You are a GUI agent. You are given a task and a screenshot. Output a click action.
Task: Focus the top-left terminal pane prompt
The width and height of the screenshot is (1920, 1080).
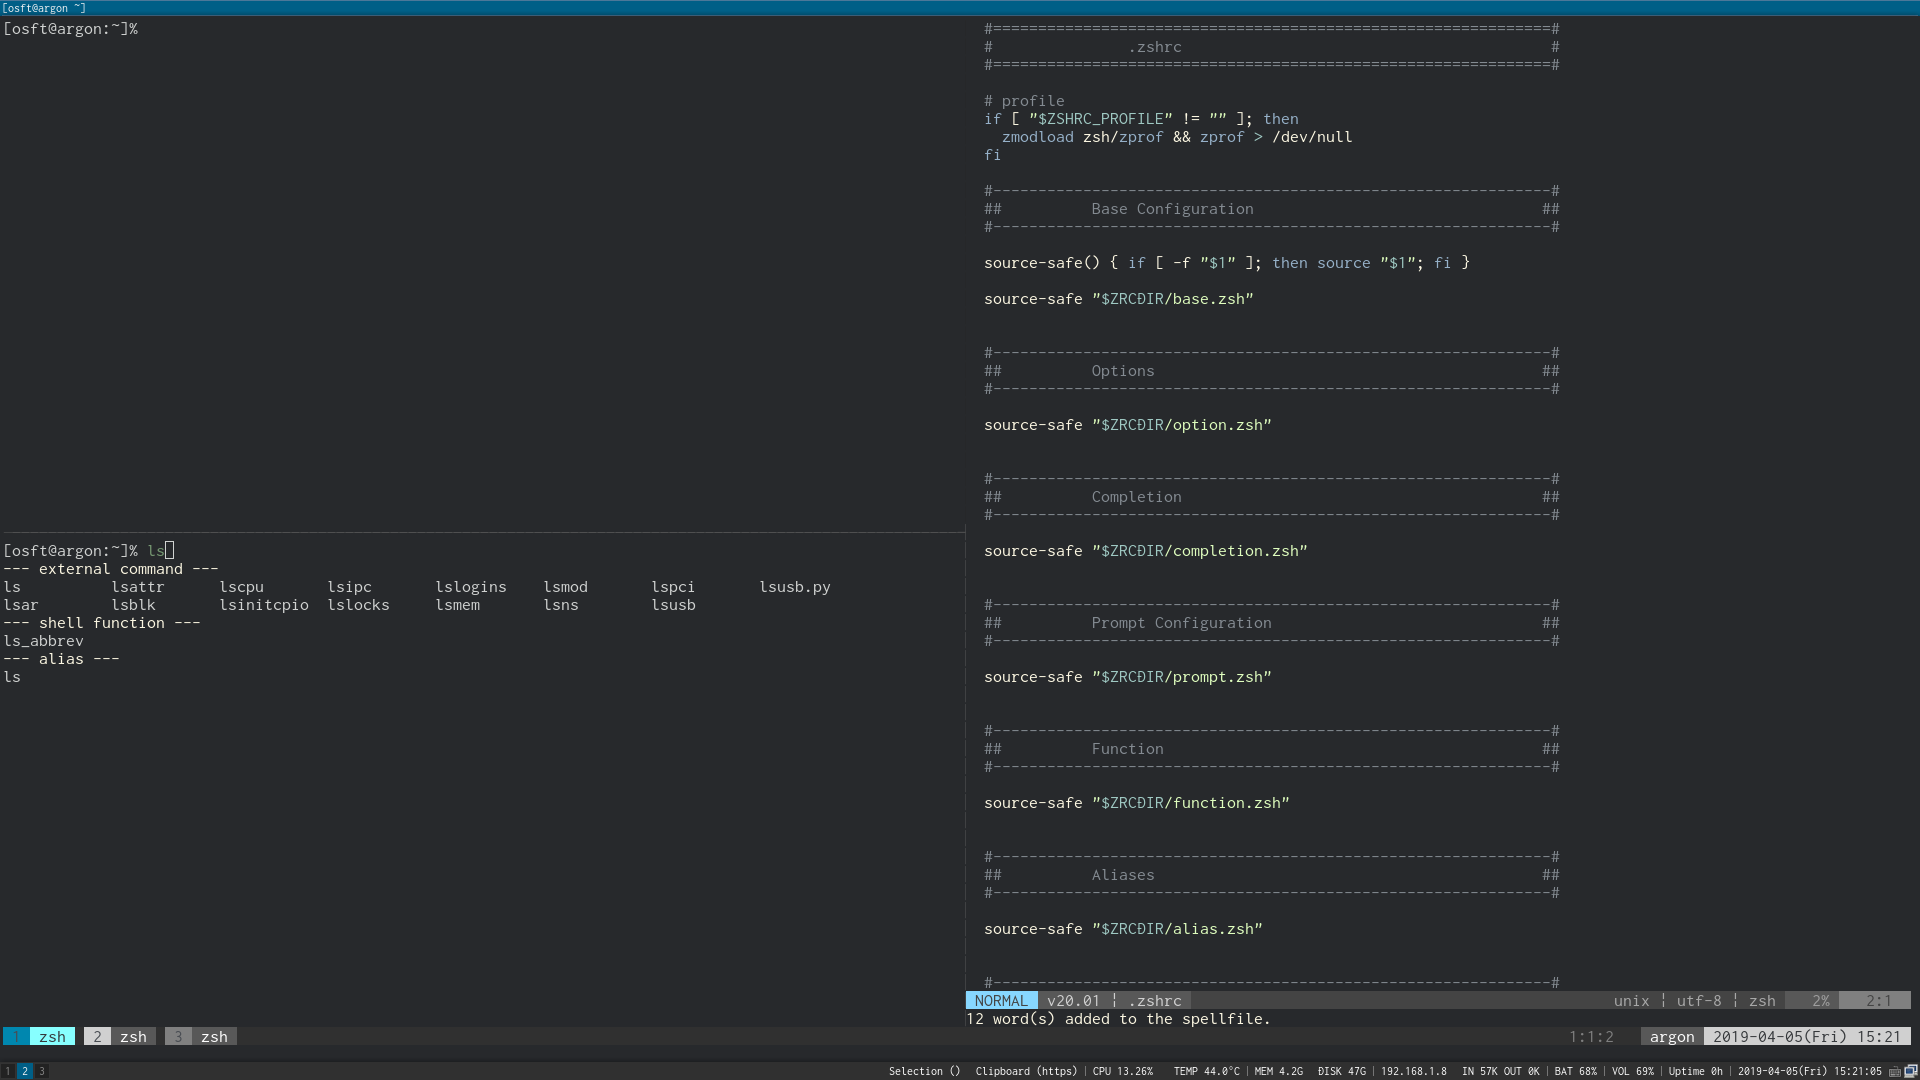tap(70, 29)
